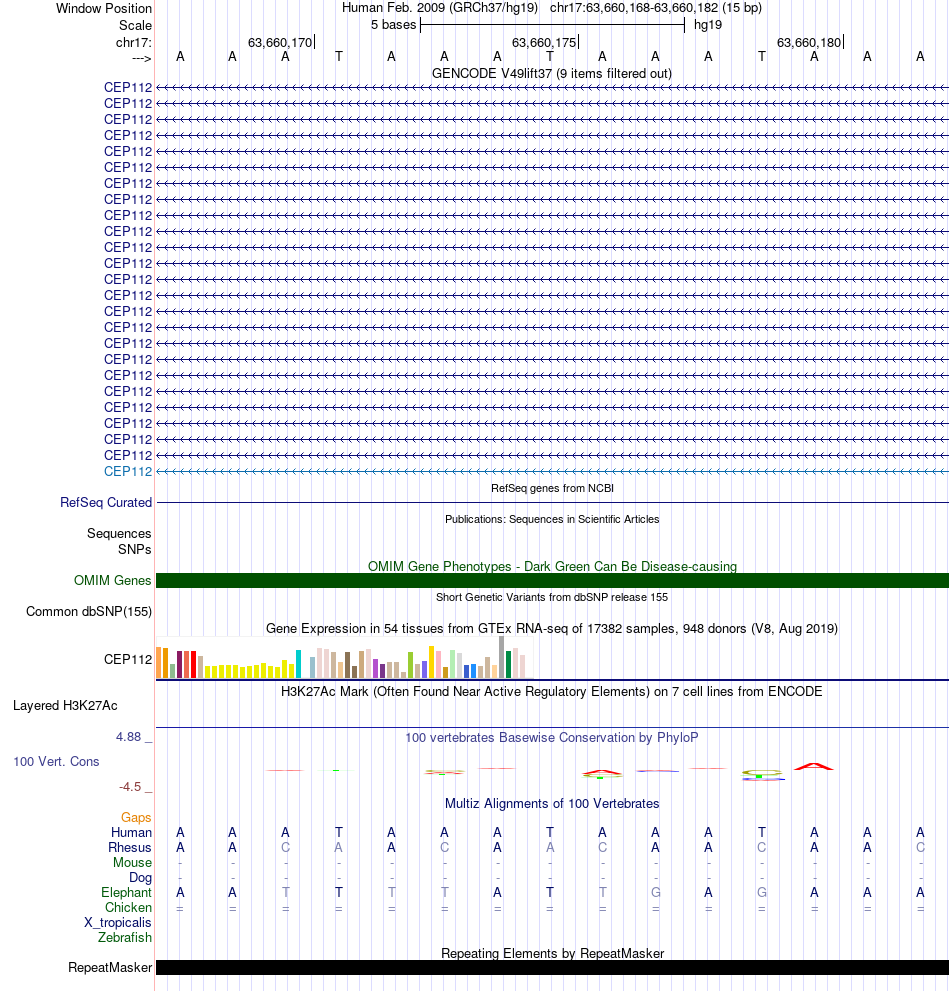
Task: Open Short Genetic Variants from dbSNP title
Action: click(x=552, y=597)
